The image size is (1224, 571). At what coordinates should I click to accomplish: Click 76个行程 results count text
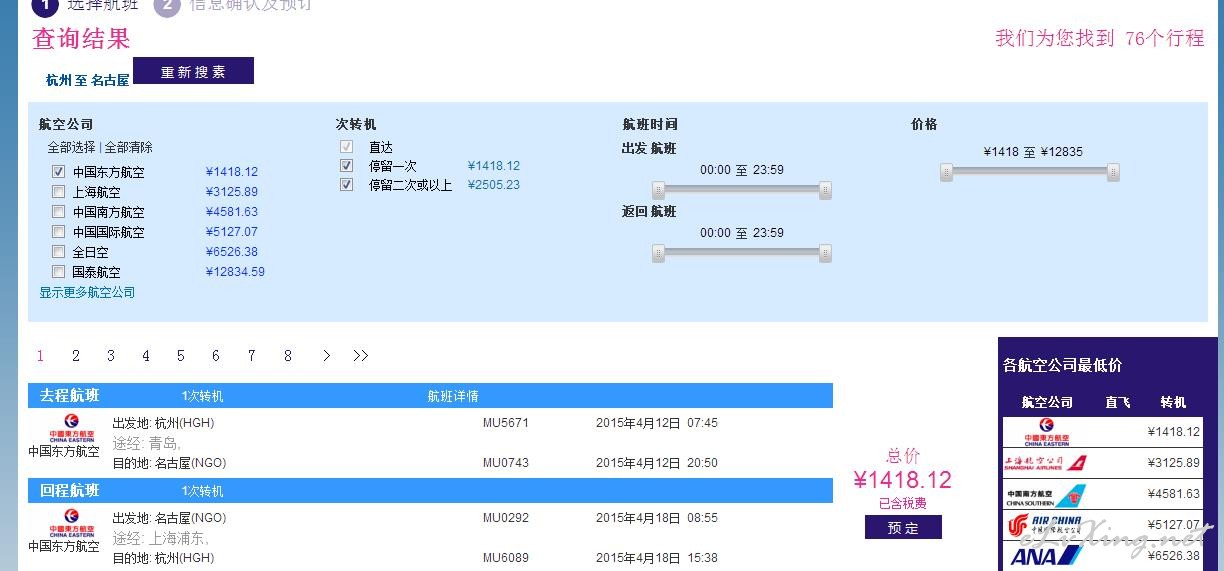click(1165, 38)
